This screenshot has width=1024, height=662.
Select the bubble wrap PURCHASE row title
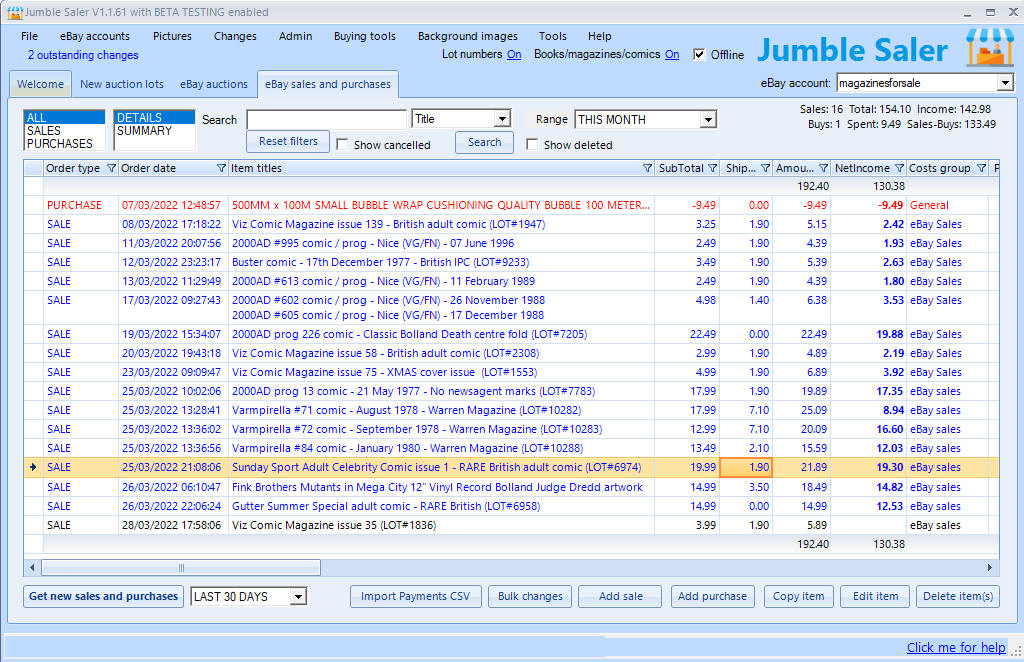(441, 205)
